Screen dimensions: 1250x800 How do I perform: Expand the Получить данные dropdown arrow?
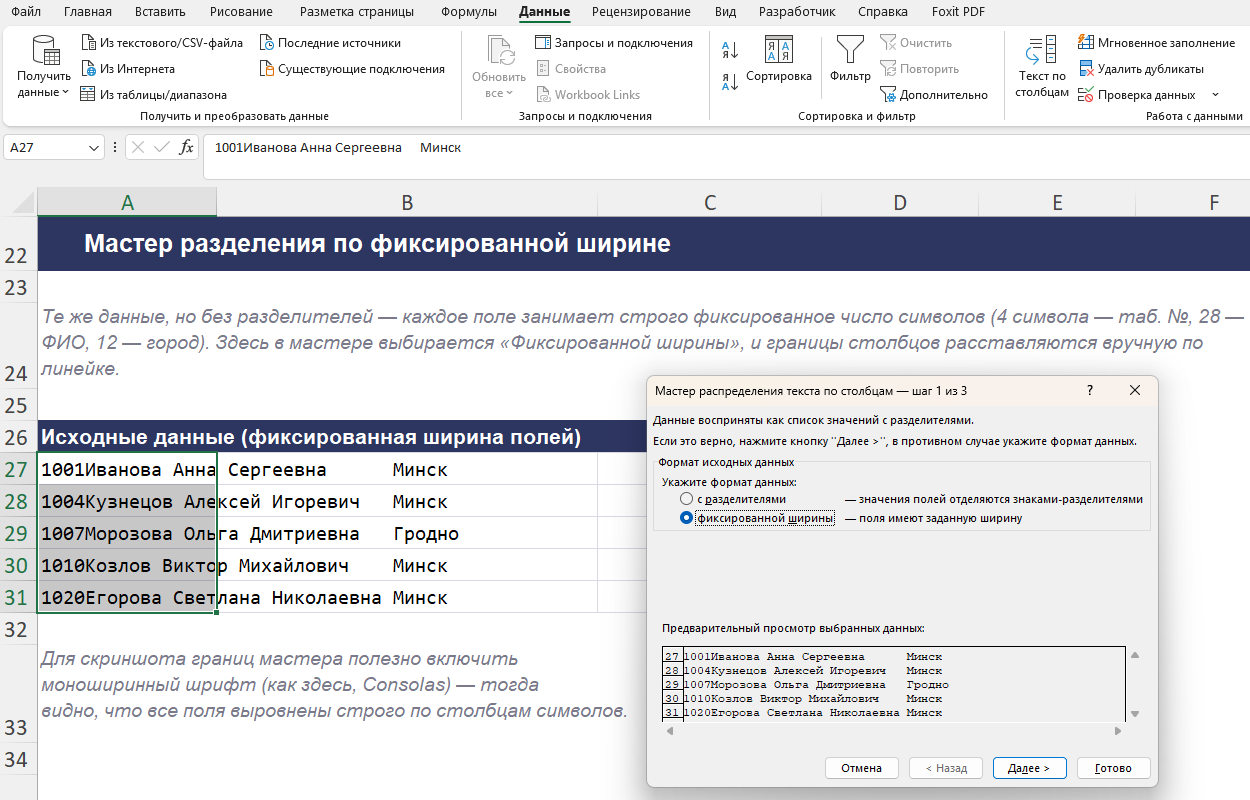point(66,92)
